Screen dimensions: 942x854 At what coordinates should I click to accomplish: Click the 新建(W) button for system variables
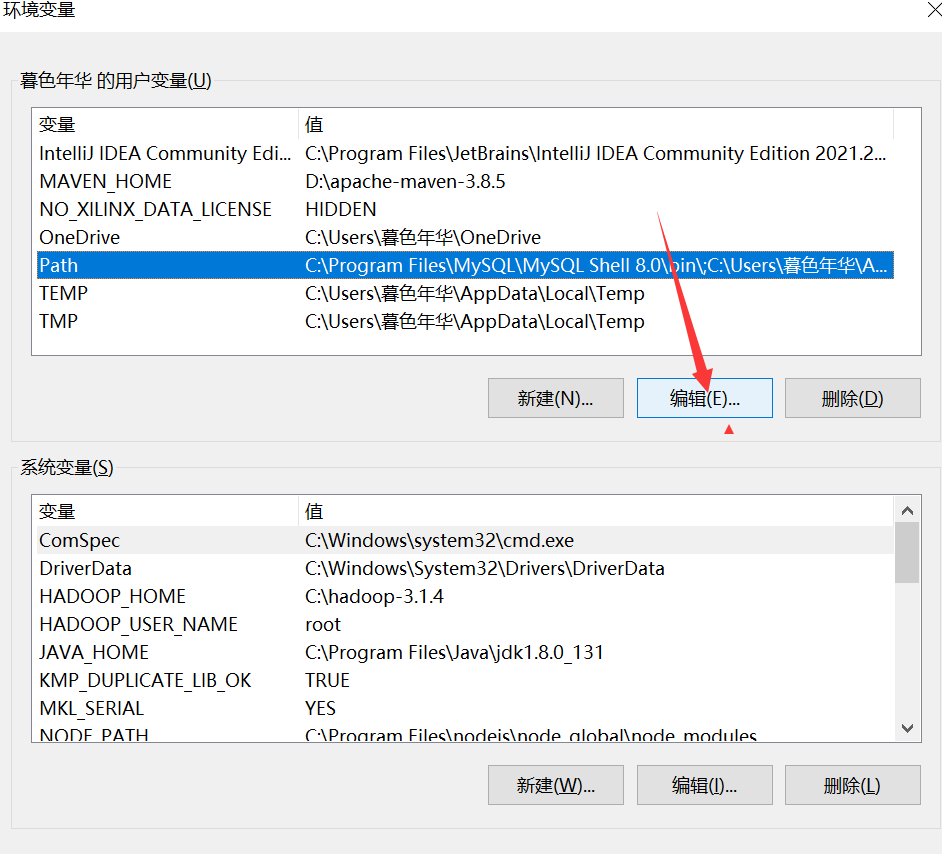pyautogui.click(x=555, y=785)
